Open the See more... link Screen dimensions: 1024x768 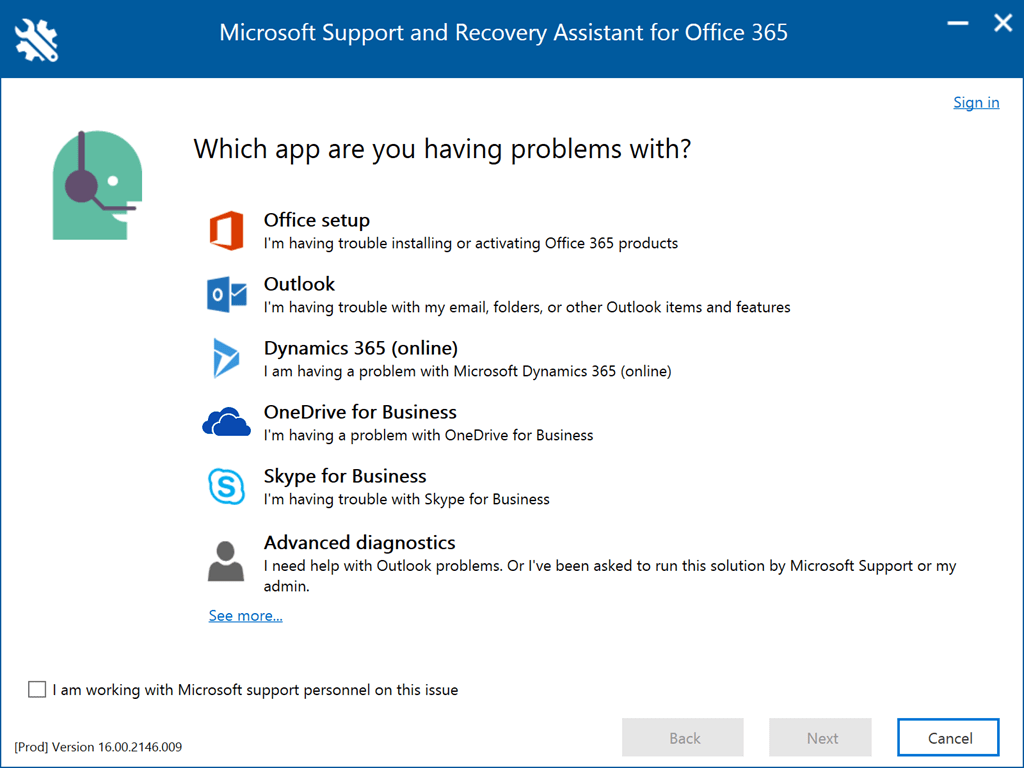pos(246,615)
